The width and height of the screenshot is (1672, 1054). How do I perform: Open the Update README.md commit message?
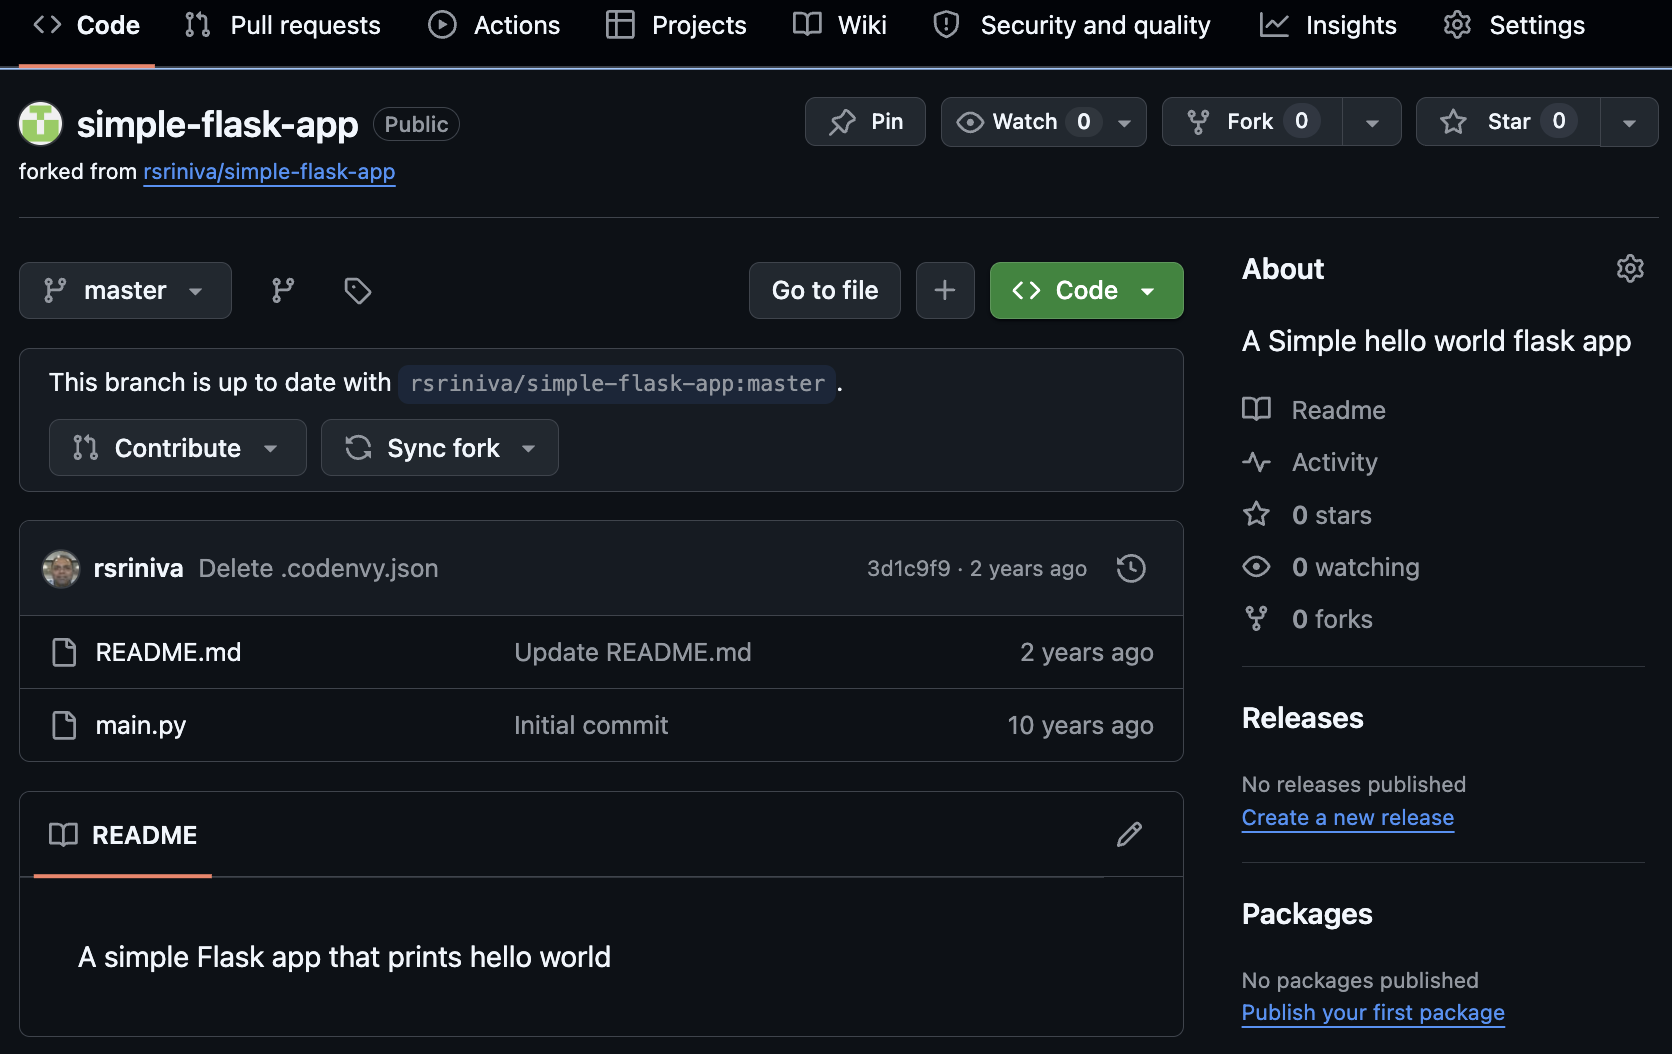pos(632,652)
